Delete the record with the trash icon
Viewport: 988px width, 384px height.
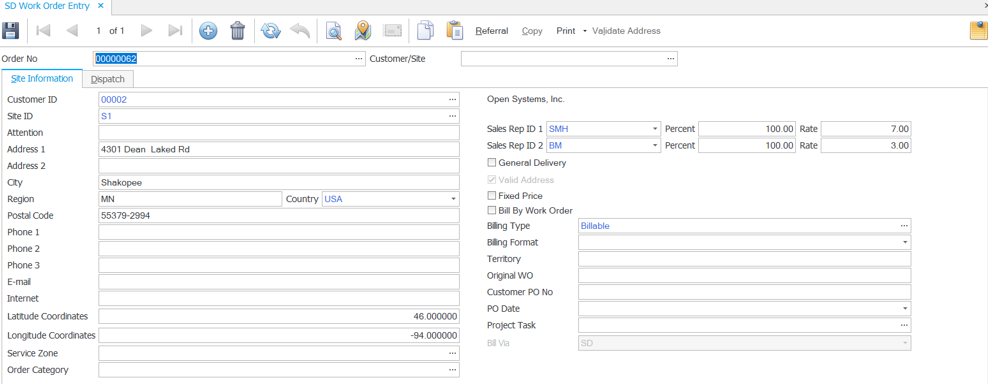(x=238, y=30)
